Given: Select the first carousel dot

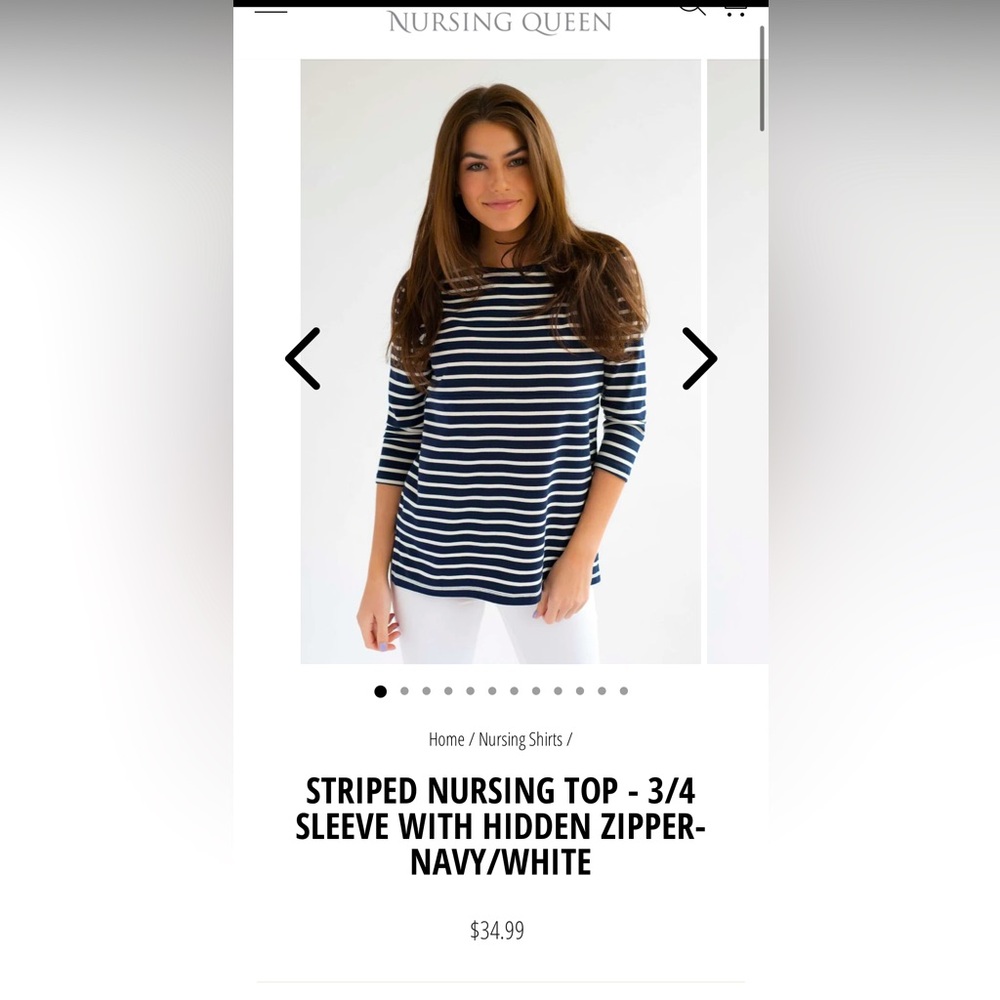Looking at the screenshot, I should tap(380, 691).
